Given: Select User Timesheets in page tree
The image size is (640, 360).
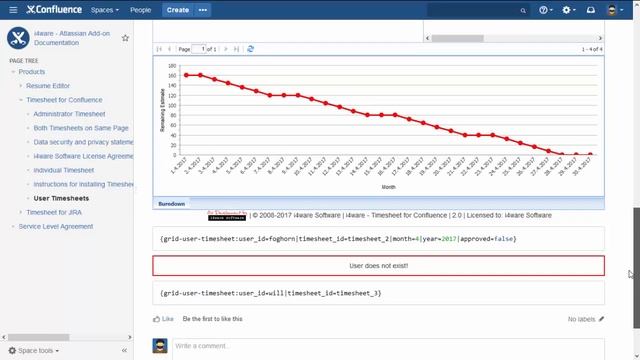Looking at the screenshot, I should [x=61, y=198].
